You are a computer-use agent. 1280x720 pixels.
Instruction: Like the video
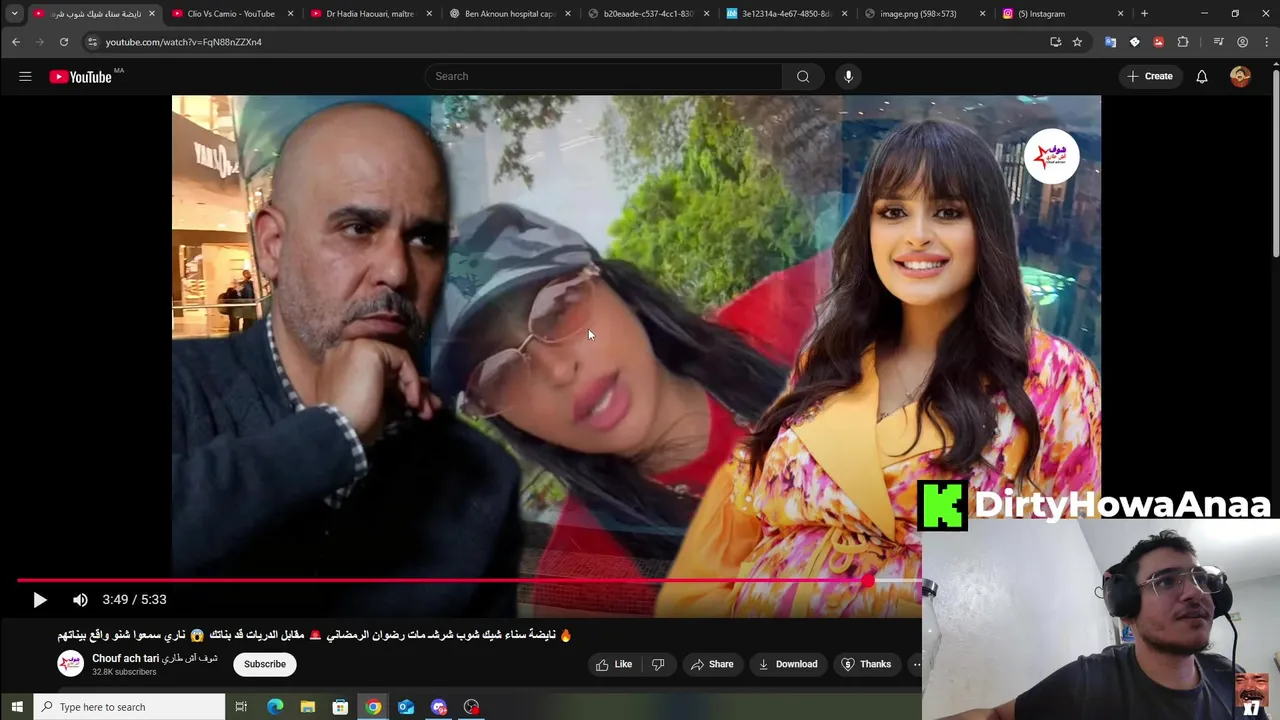pos(614,664)
